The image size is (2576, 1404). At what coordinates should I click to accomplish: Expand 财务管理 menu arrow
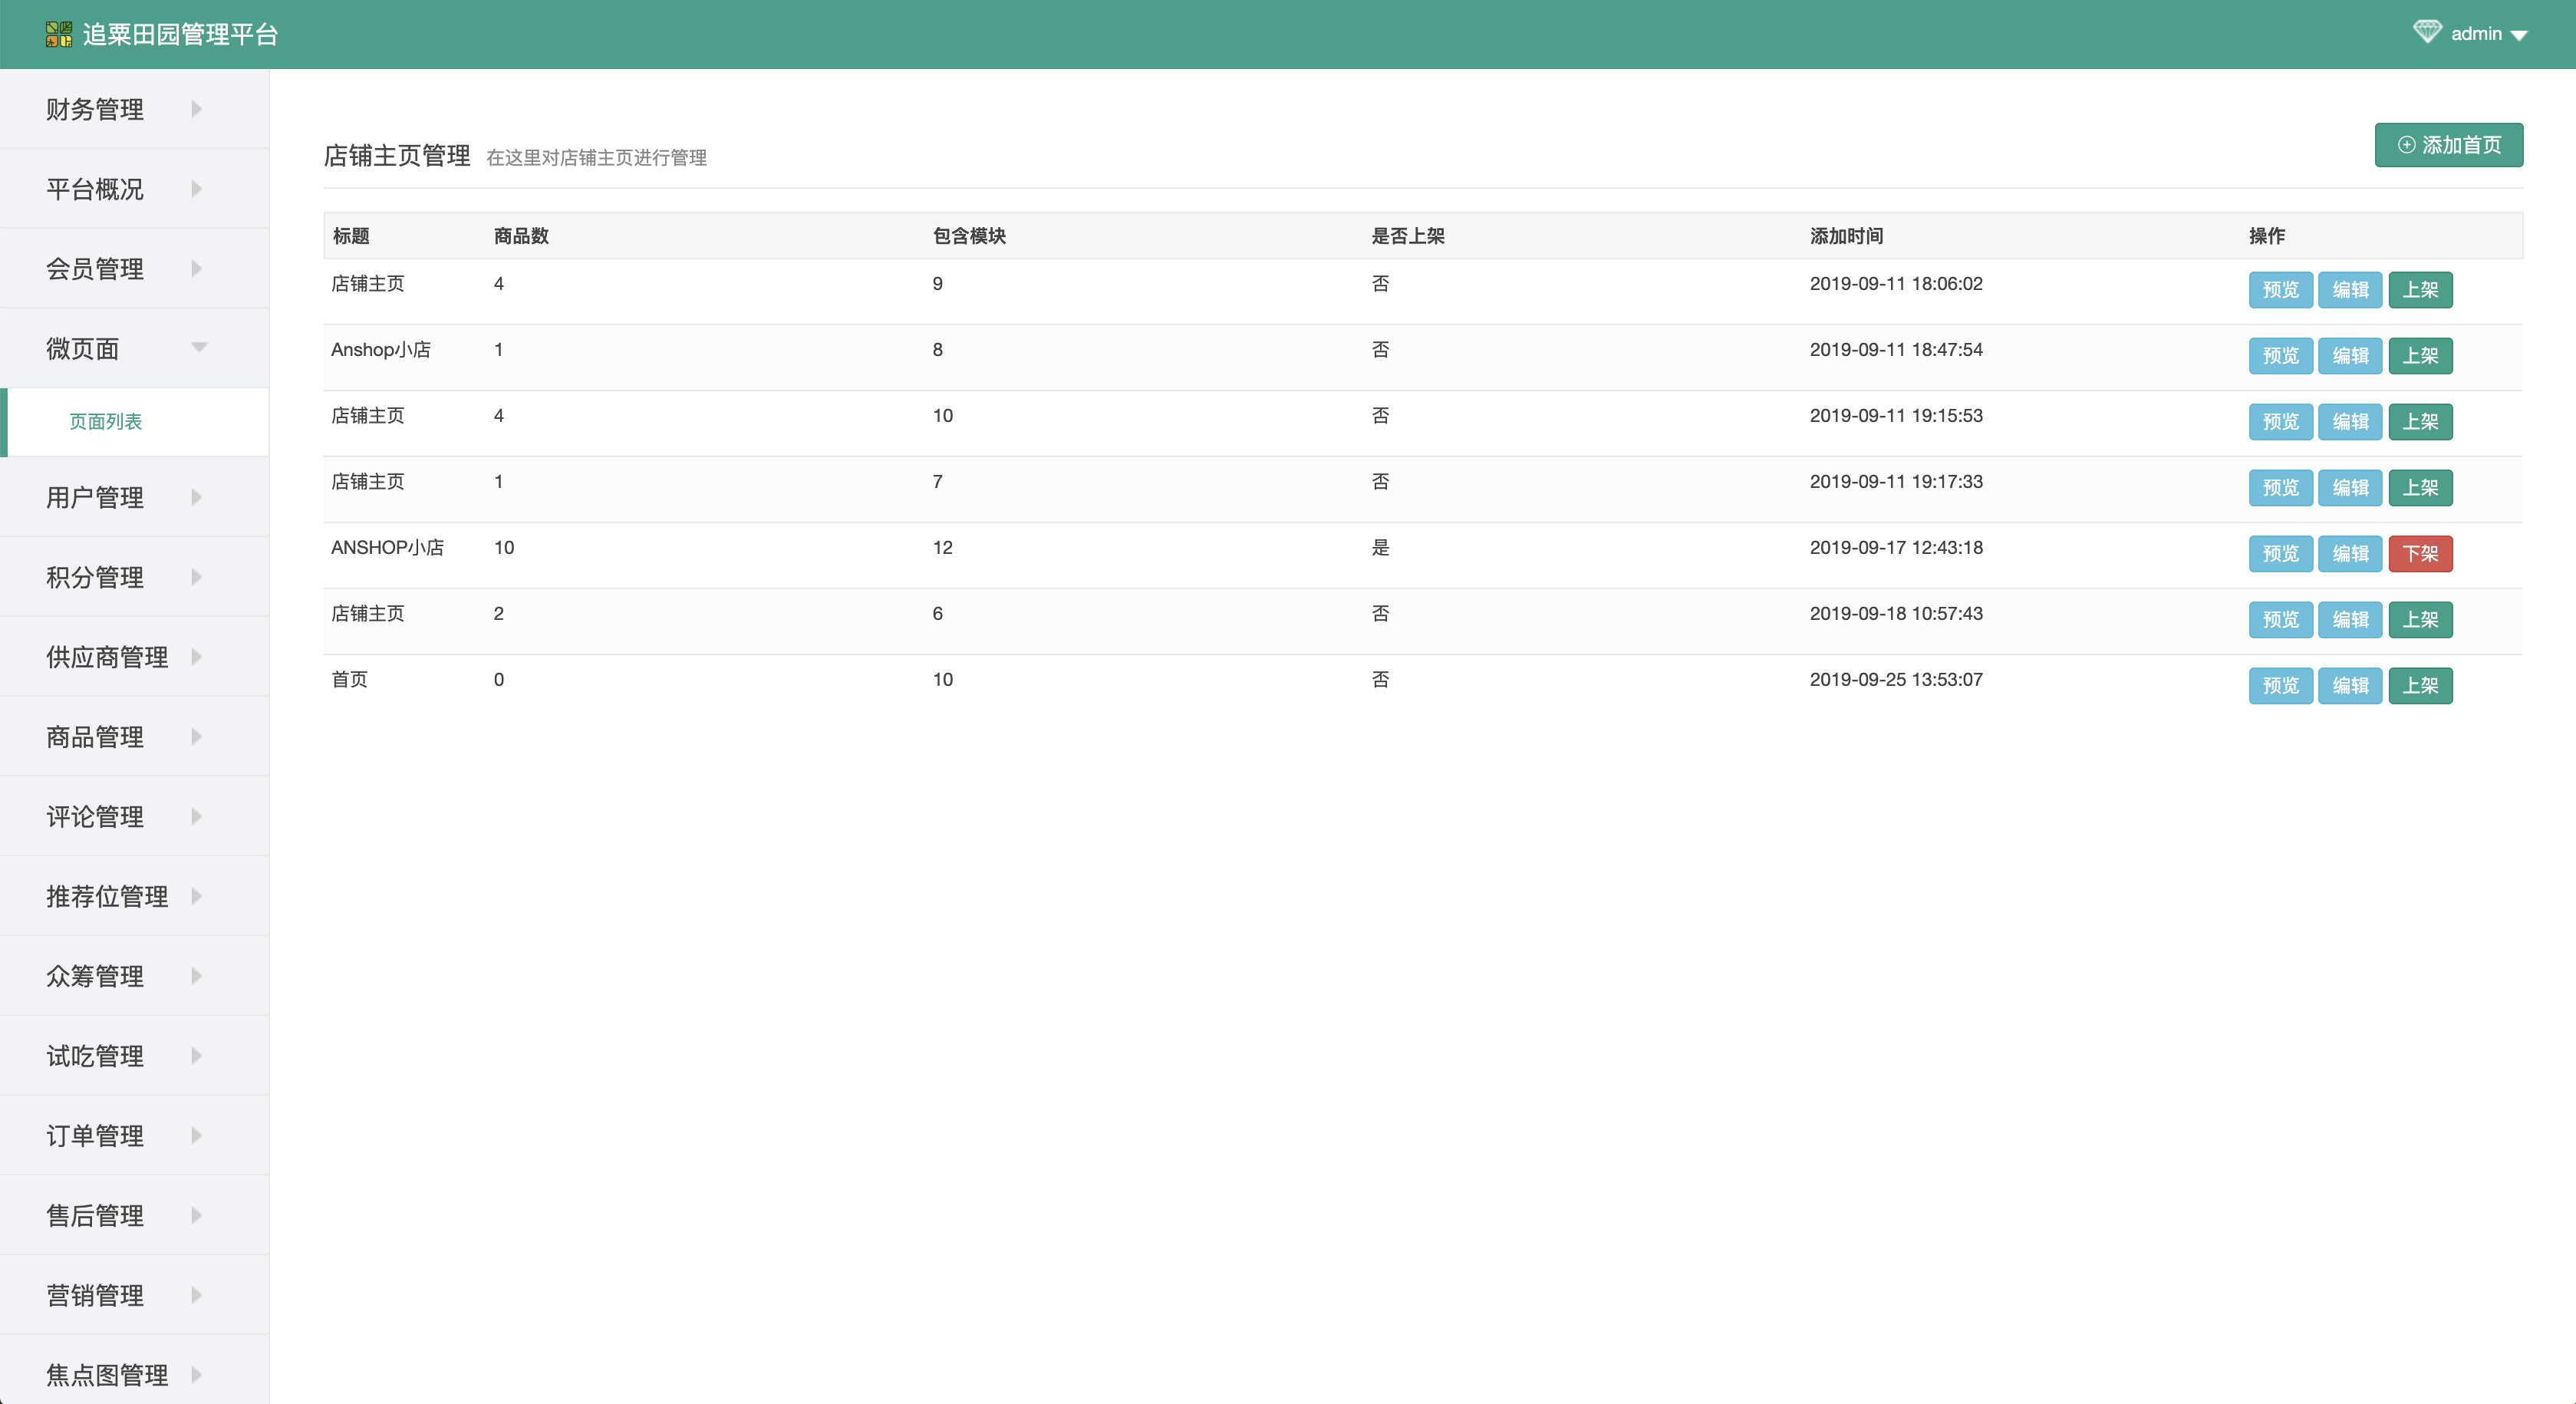pyautogui.click(x=197, y=109)
